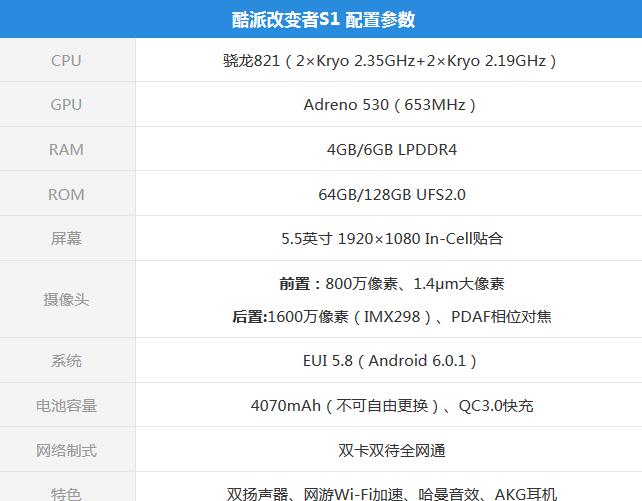Select the 电池容量 label cell

68,405
